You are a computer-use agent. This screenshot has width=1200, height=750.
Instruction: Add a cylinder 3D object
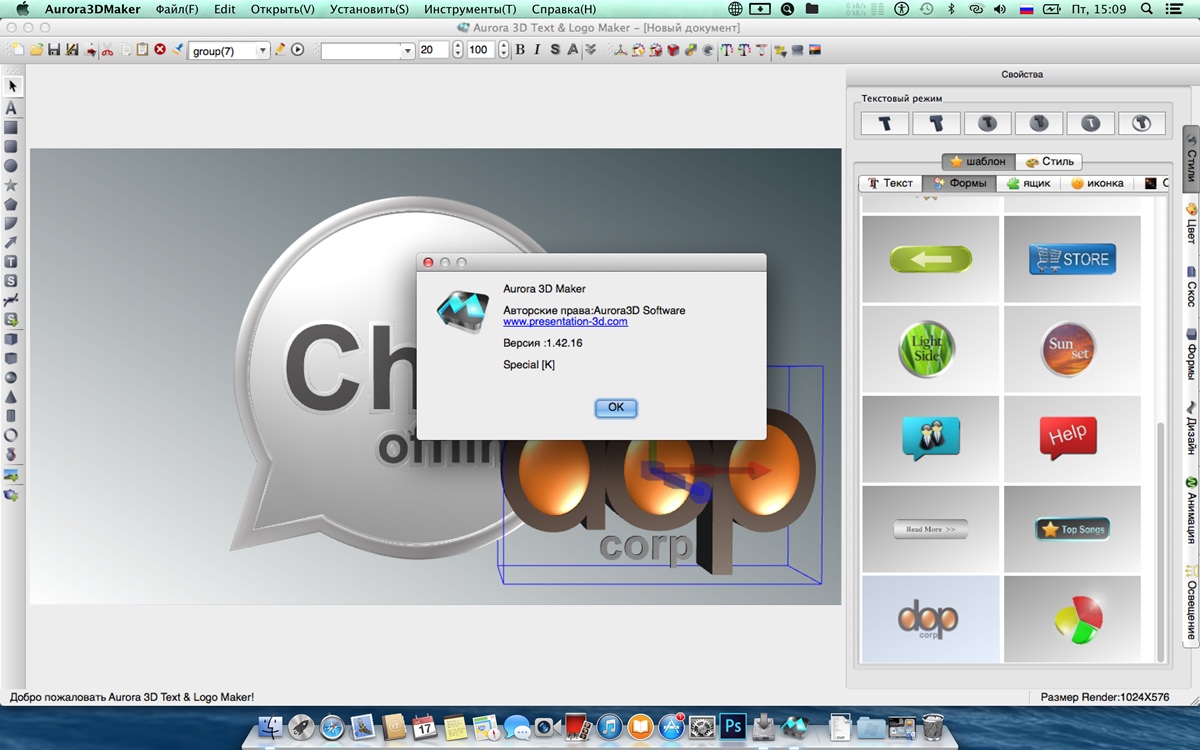12,416
